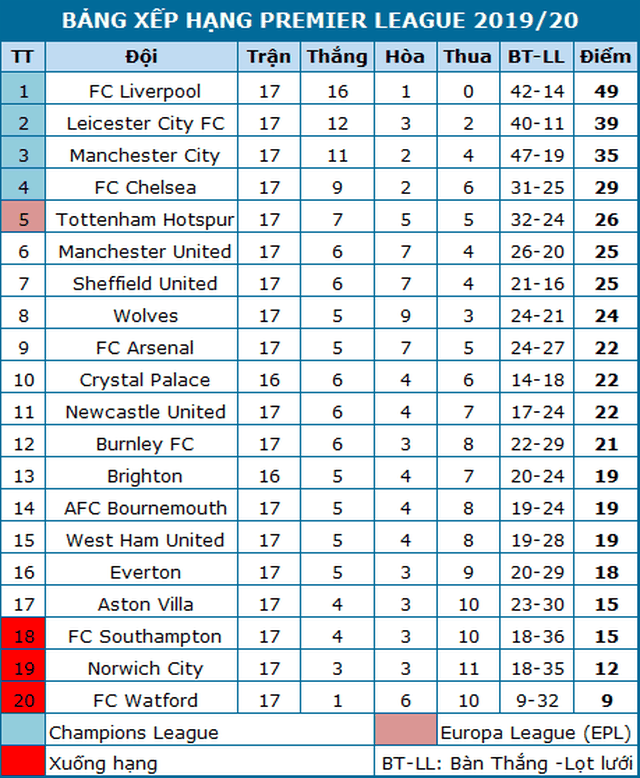Image resolution: width=640 pixels, height=778 pixels.
Task: Click the Europa League pink legend swatch
Action: click(x=407, y=732)
